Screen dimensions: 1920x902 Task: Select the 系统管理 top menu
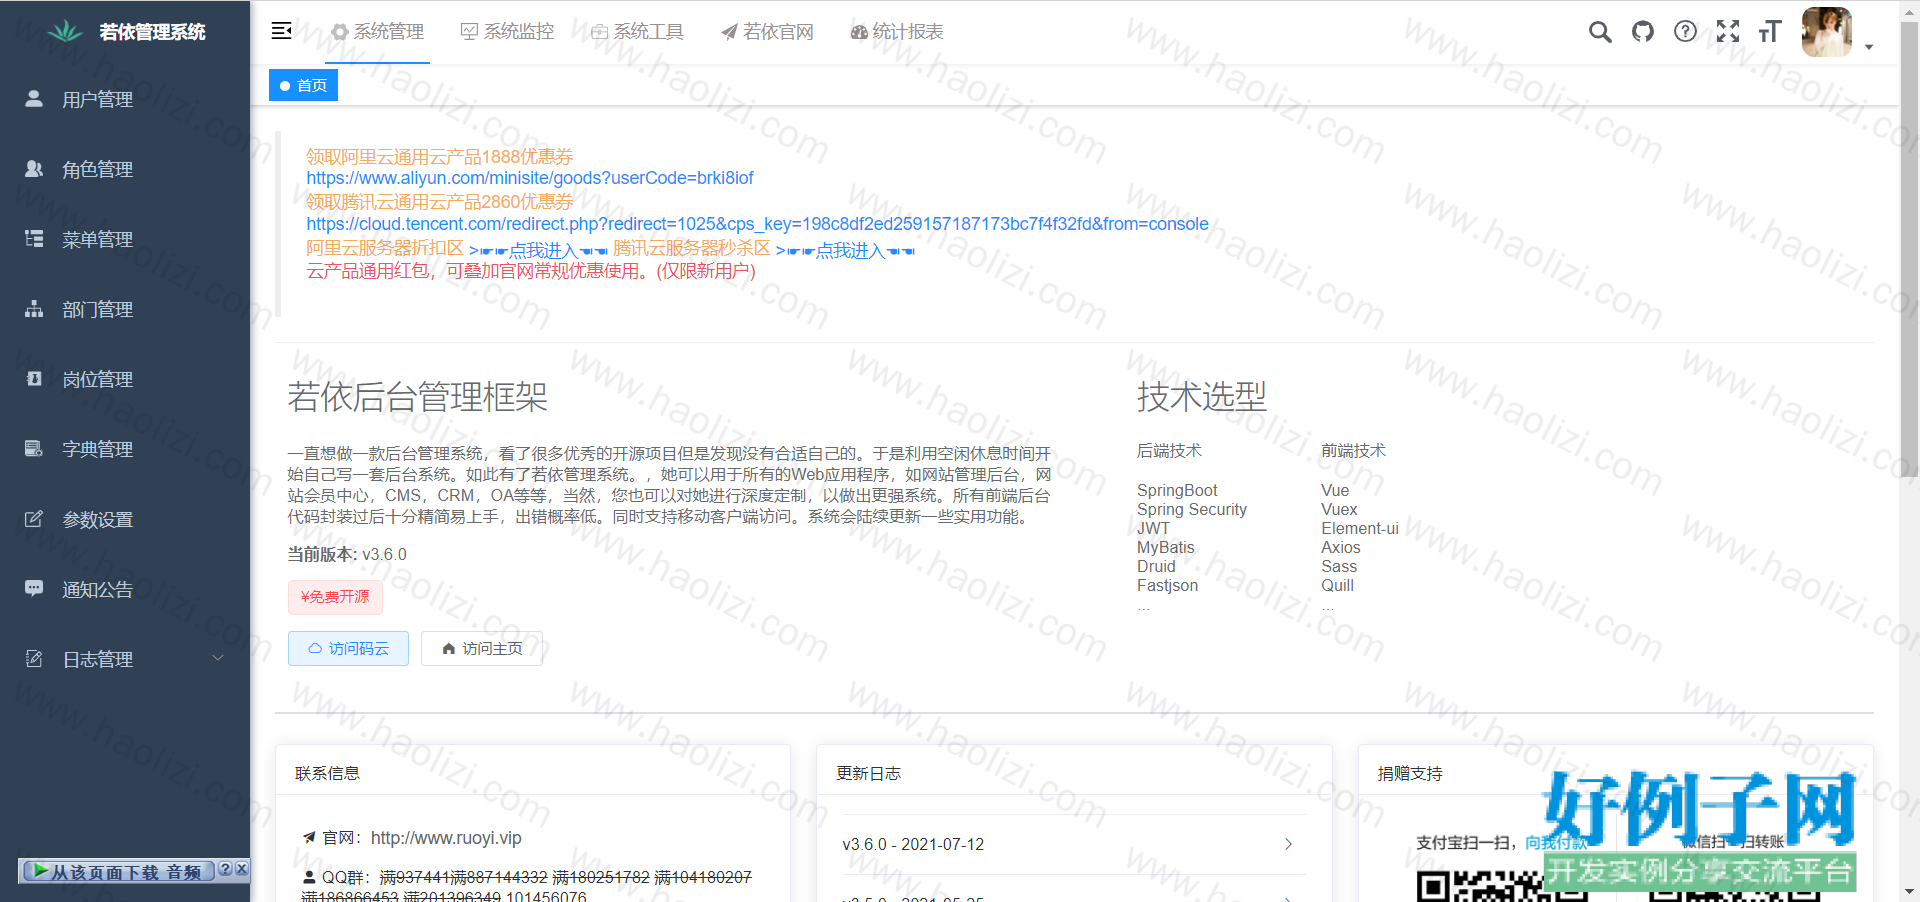click(377, 32)
